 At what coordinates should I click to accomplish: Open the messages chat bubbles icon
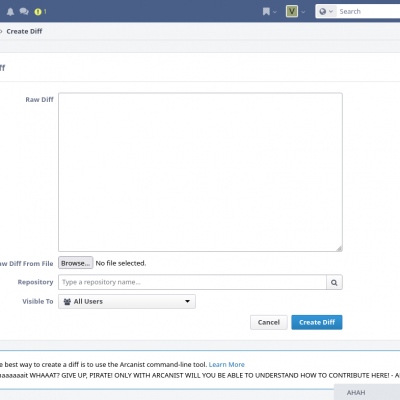pyautogui.click(x=24, y=12)
